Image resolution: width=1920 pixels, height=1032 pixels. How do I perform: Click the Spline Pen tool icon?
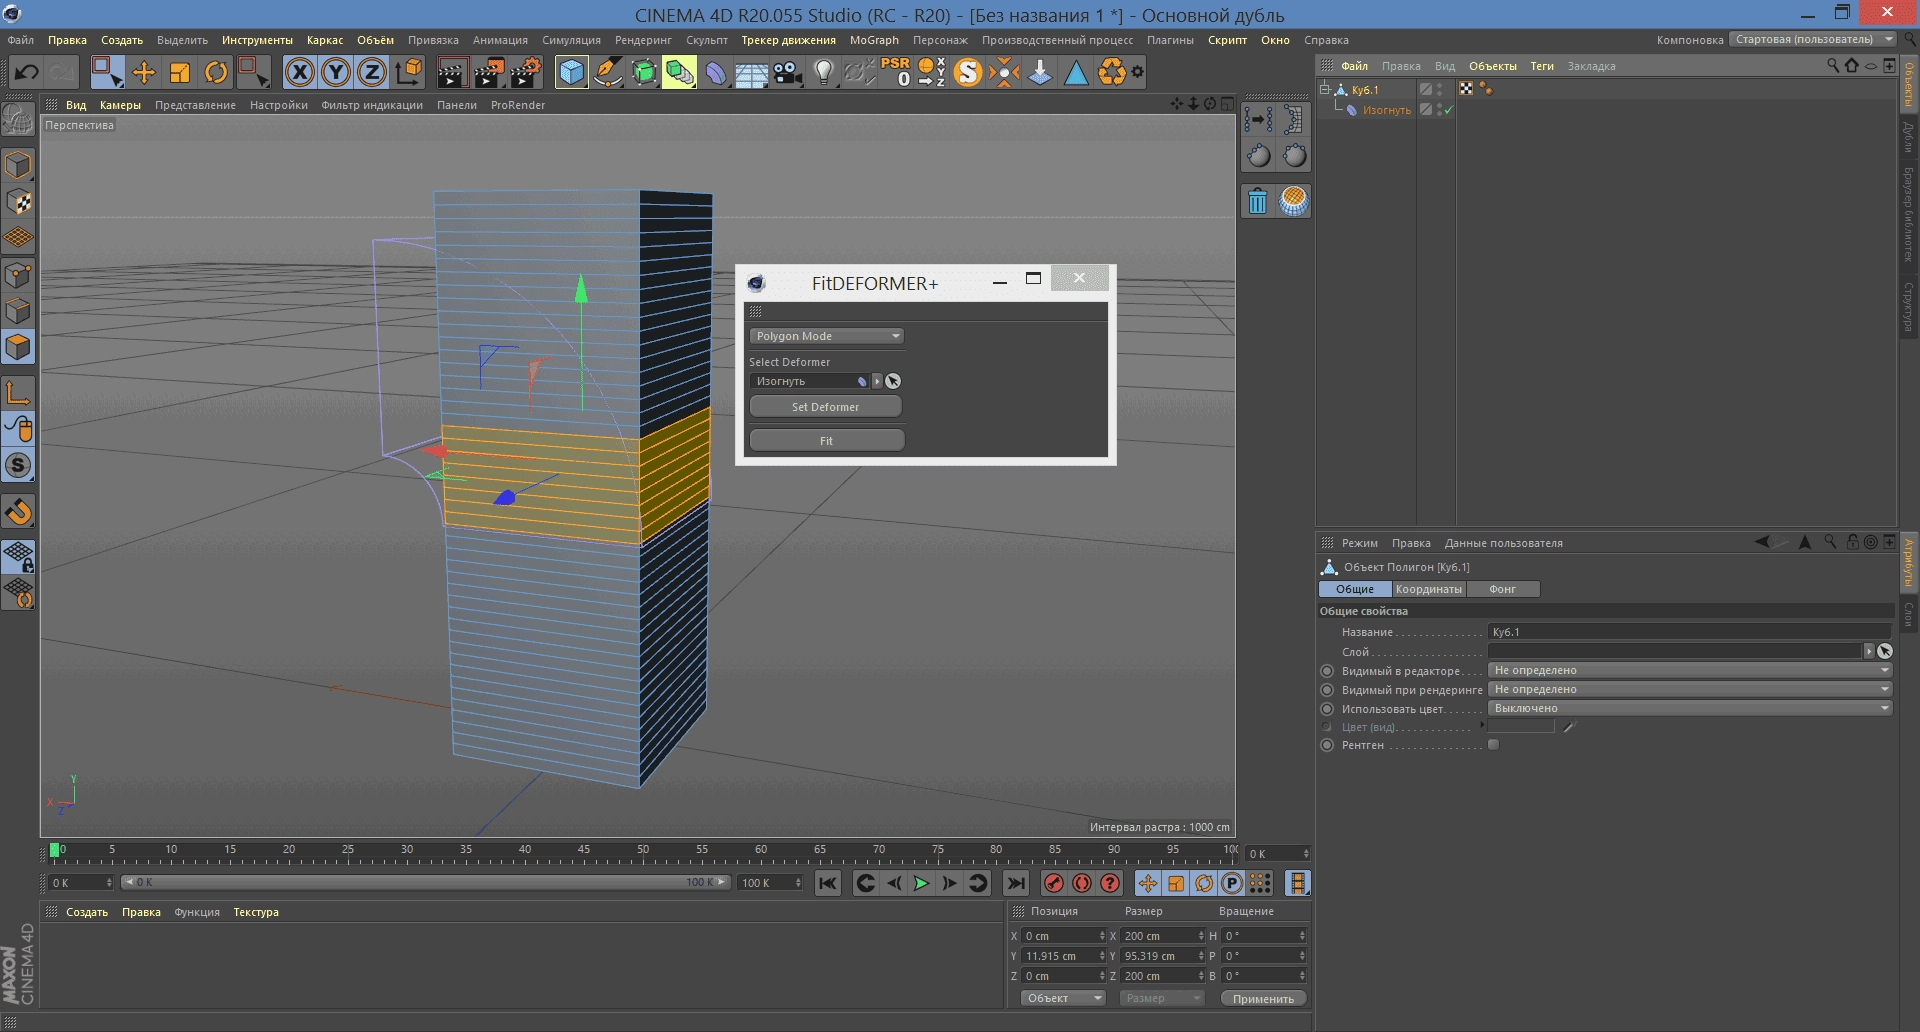607,72
